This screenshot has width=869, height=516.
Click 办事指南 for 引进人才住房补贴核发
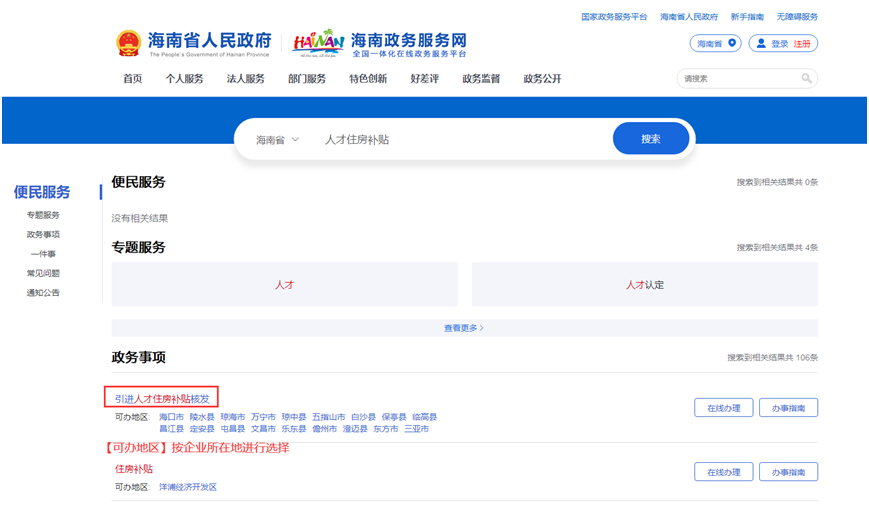click(x=789, y=408)
